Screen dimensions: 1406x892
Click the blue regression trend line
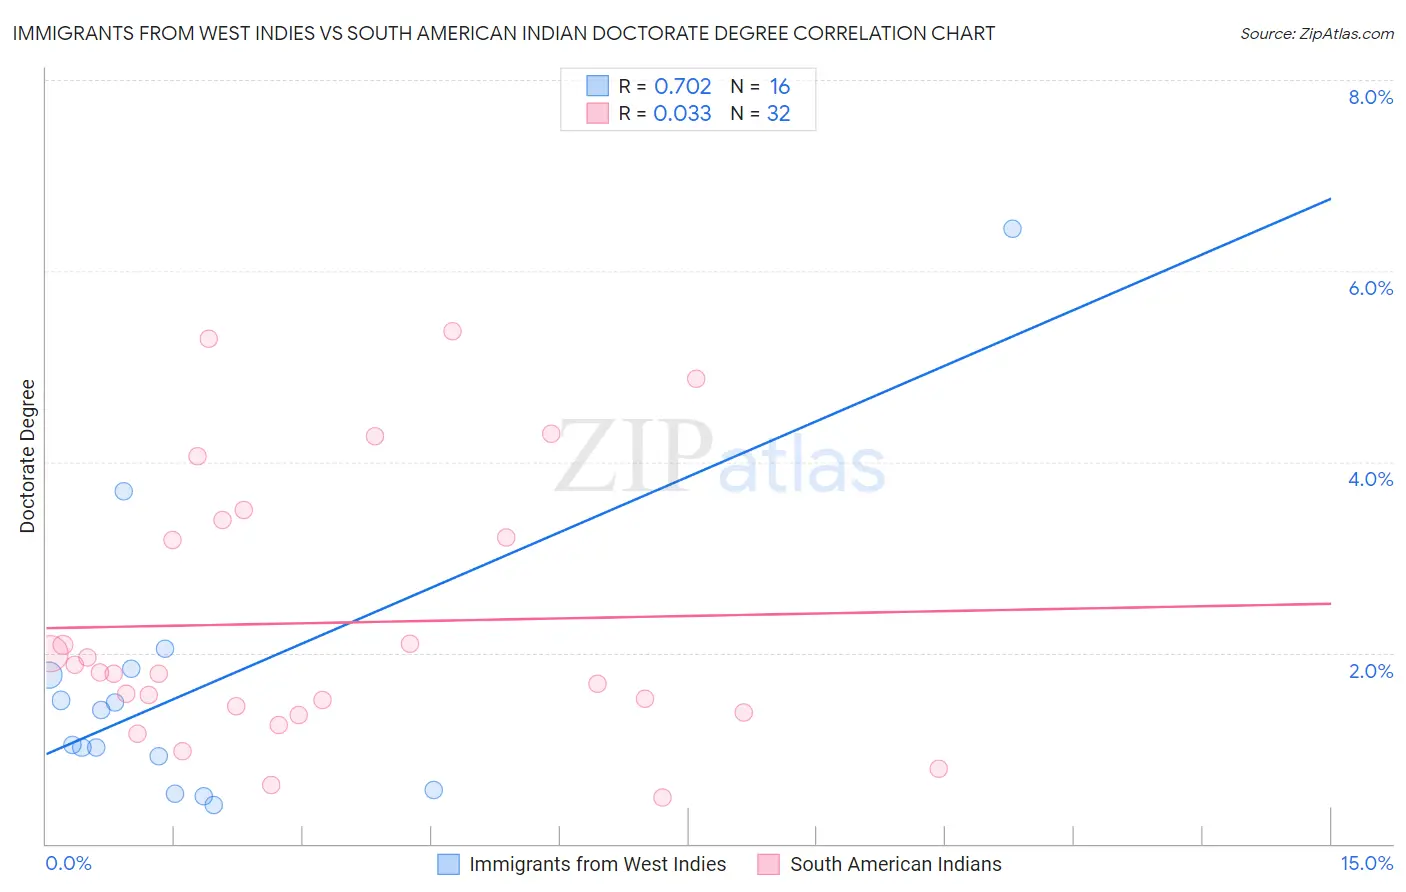(x=688, y=476)
